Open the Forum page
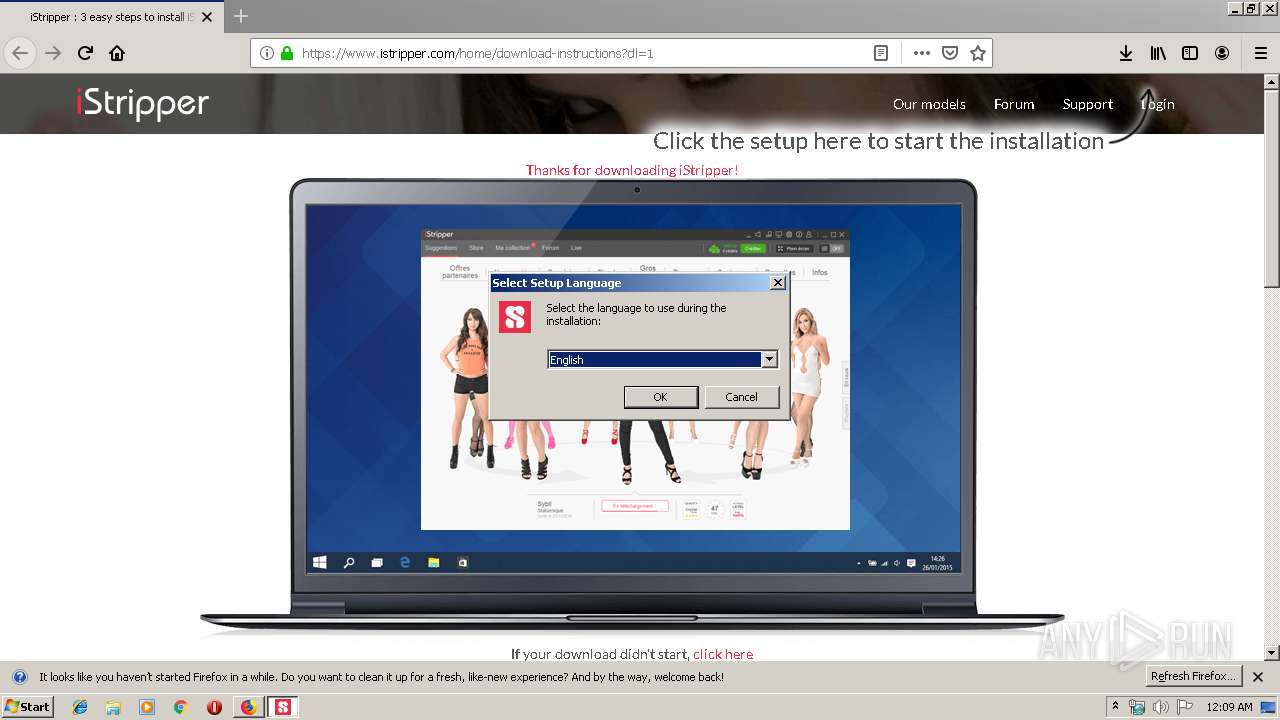Image resolution: width=1280 pixels, height=720 pixels. (1014, 104)
